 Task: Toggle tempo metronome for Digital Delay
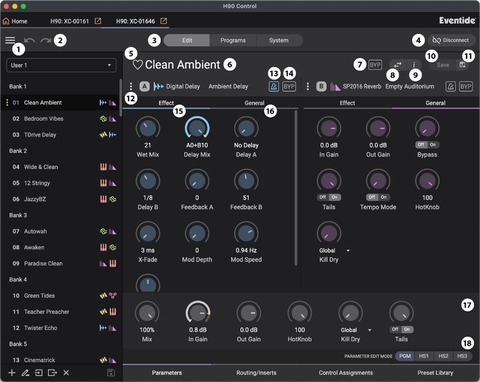click(x=274, y=87)
